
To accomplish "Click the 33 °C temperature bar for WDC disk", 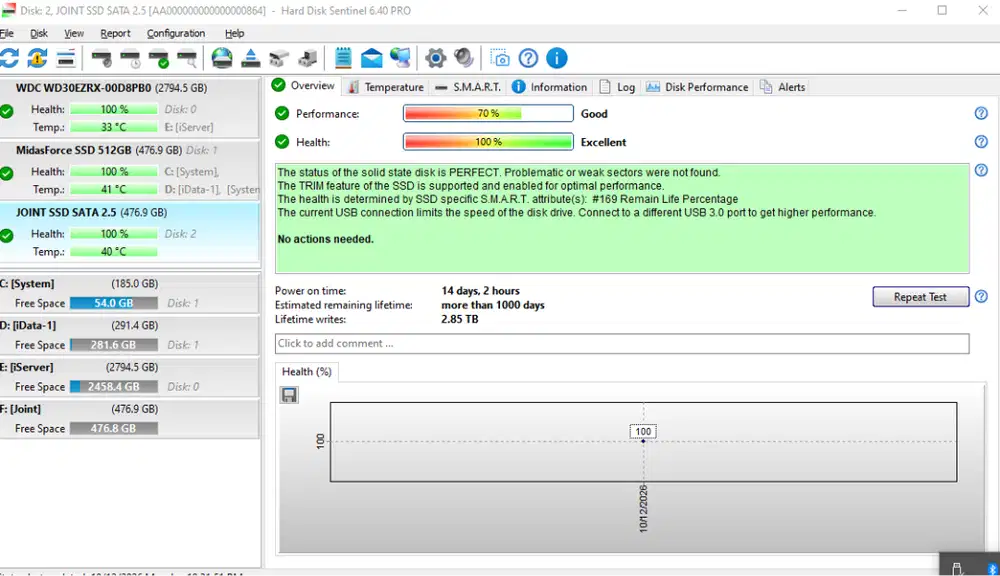I will pyautogui.click(x=114, y=127).
